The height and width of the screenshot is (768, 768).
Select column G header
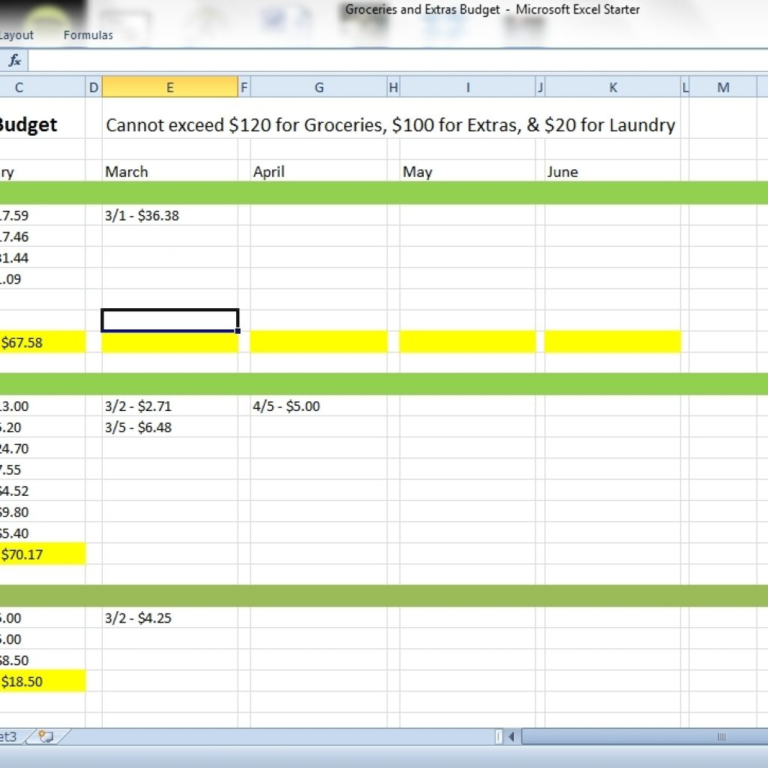tap(319, 87)
